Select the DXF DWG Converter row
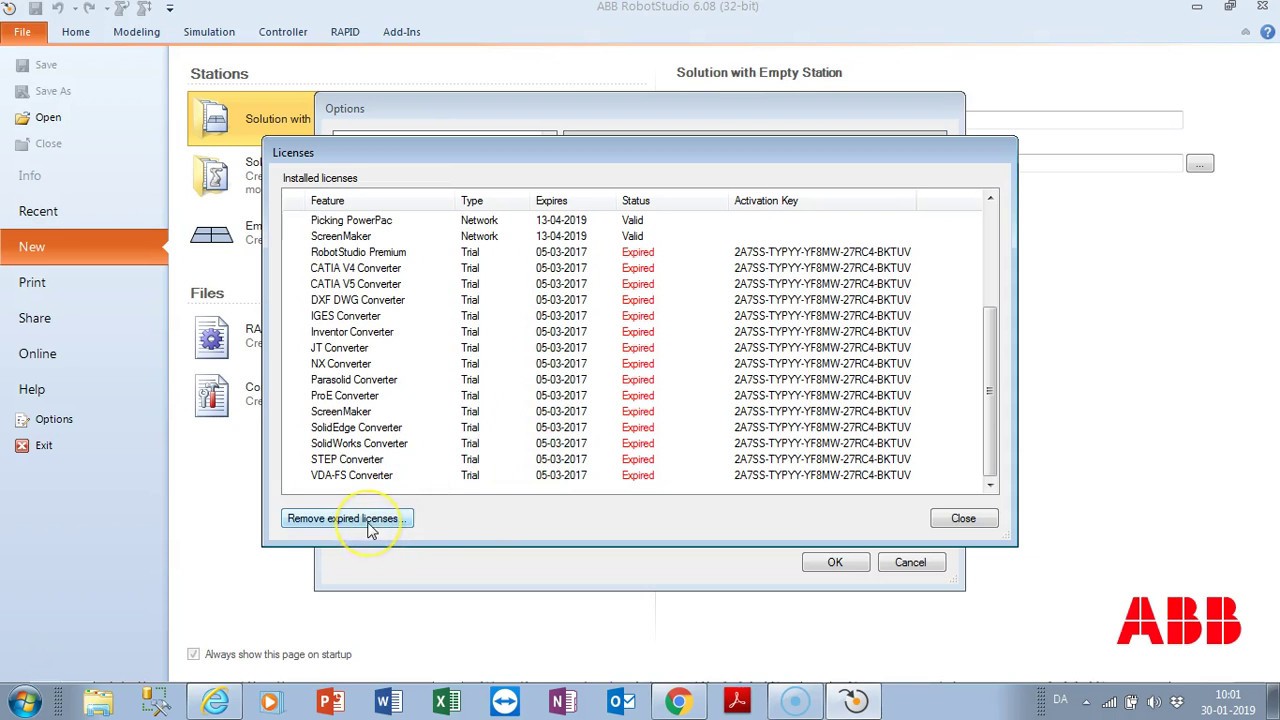 pos(632,300)
